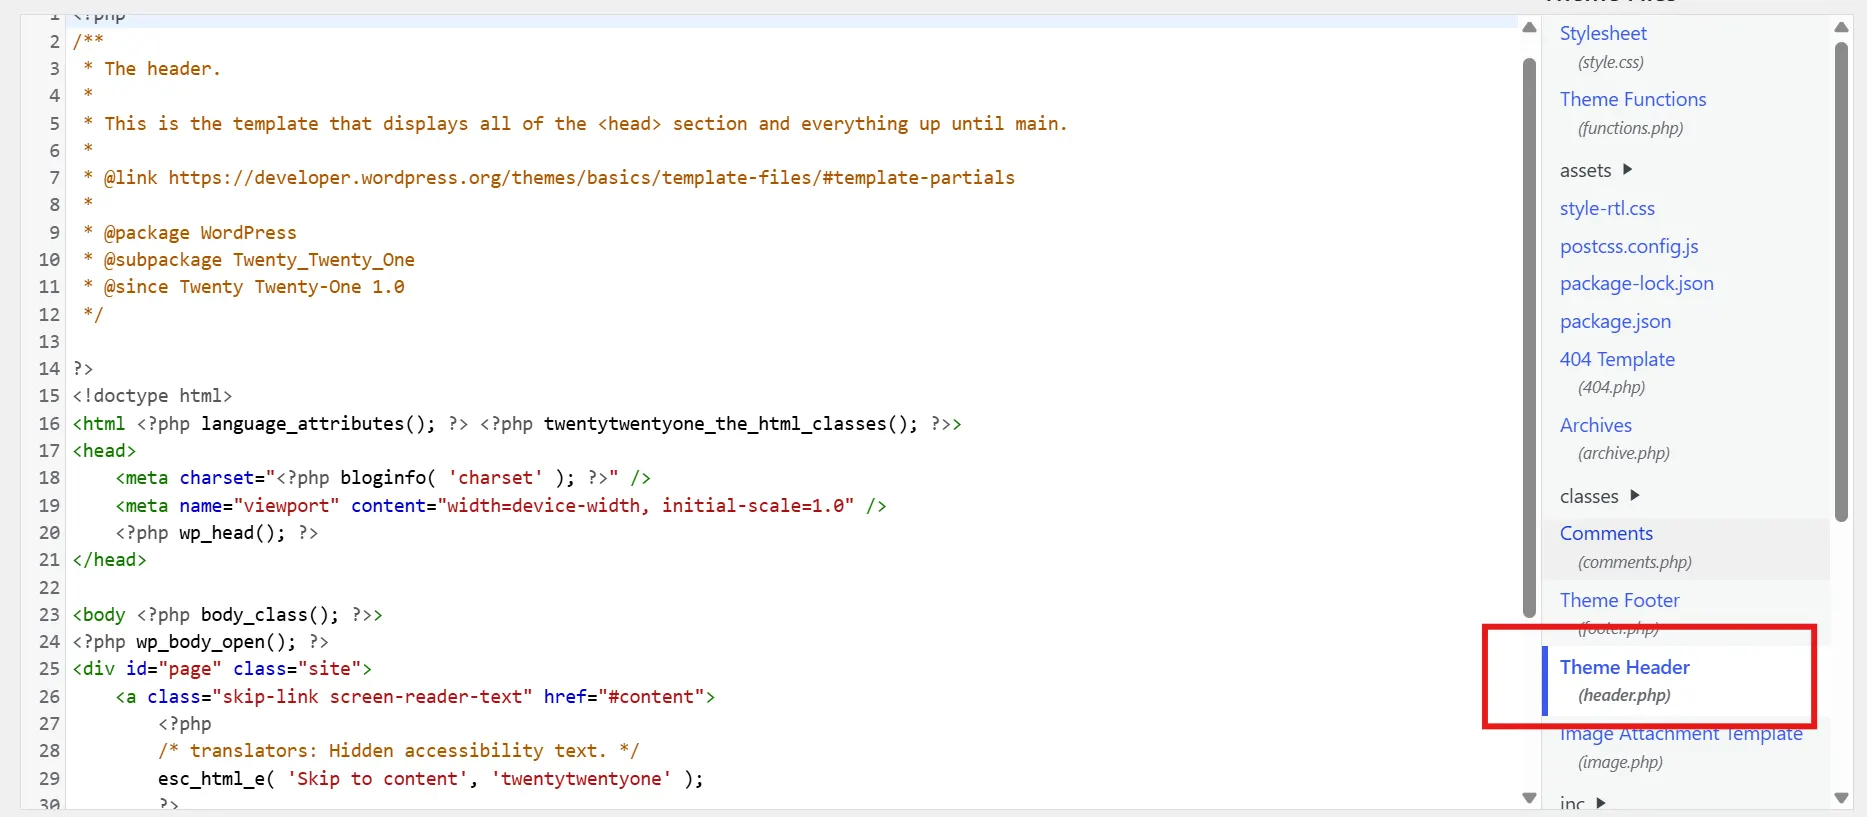
Task: Click the meta viewport line
Action: [x=501, y=506]
